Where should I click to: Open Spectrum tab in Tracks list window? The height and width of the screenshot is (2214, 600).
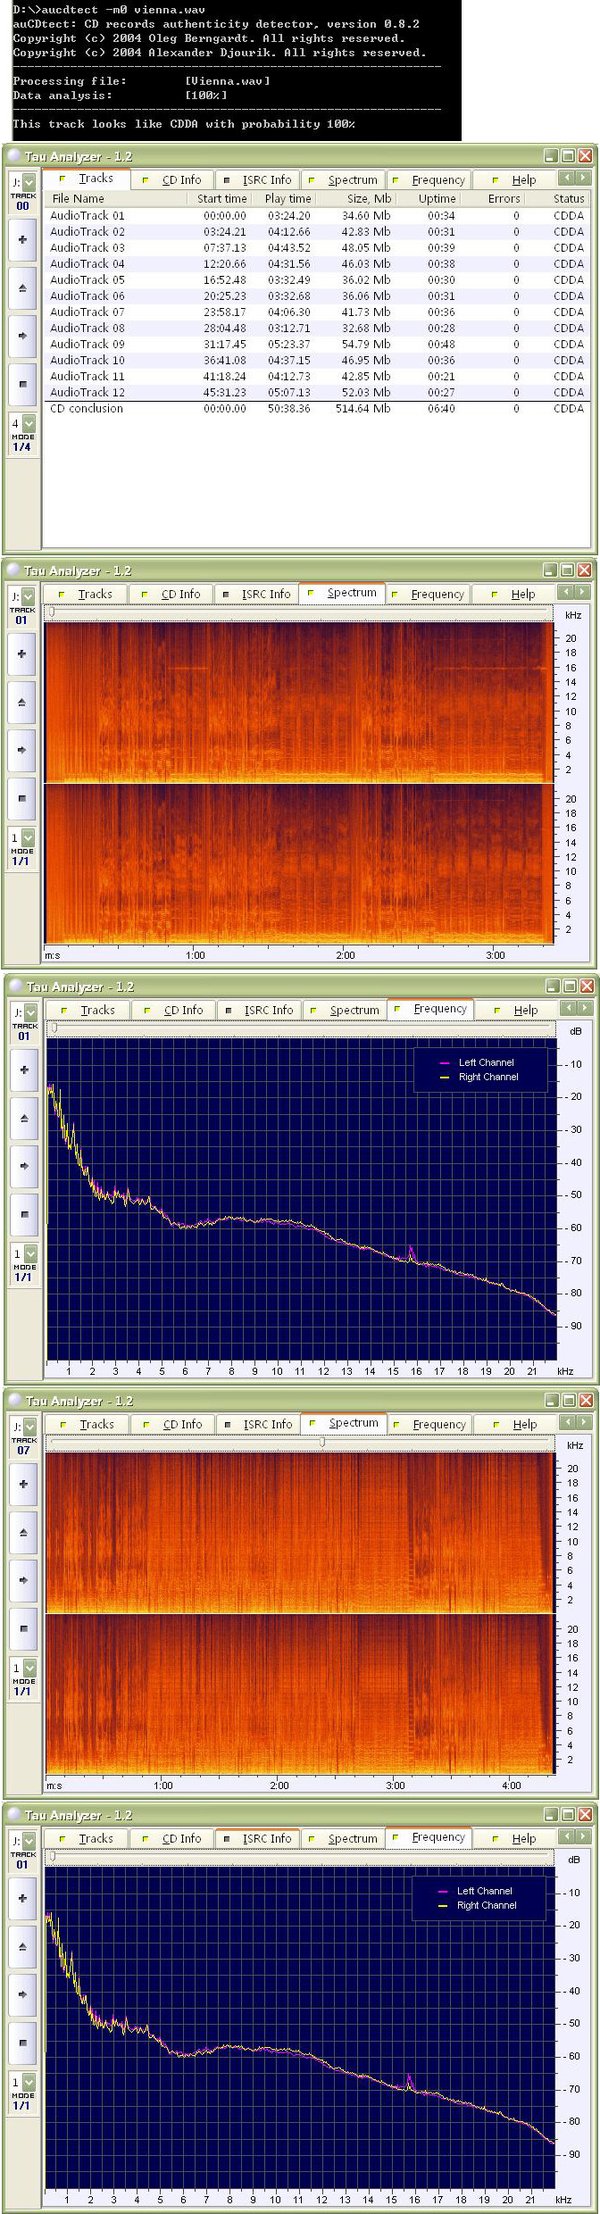[343, 180]
